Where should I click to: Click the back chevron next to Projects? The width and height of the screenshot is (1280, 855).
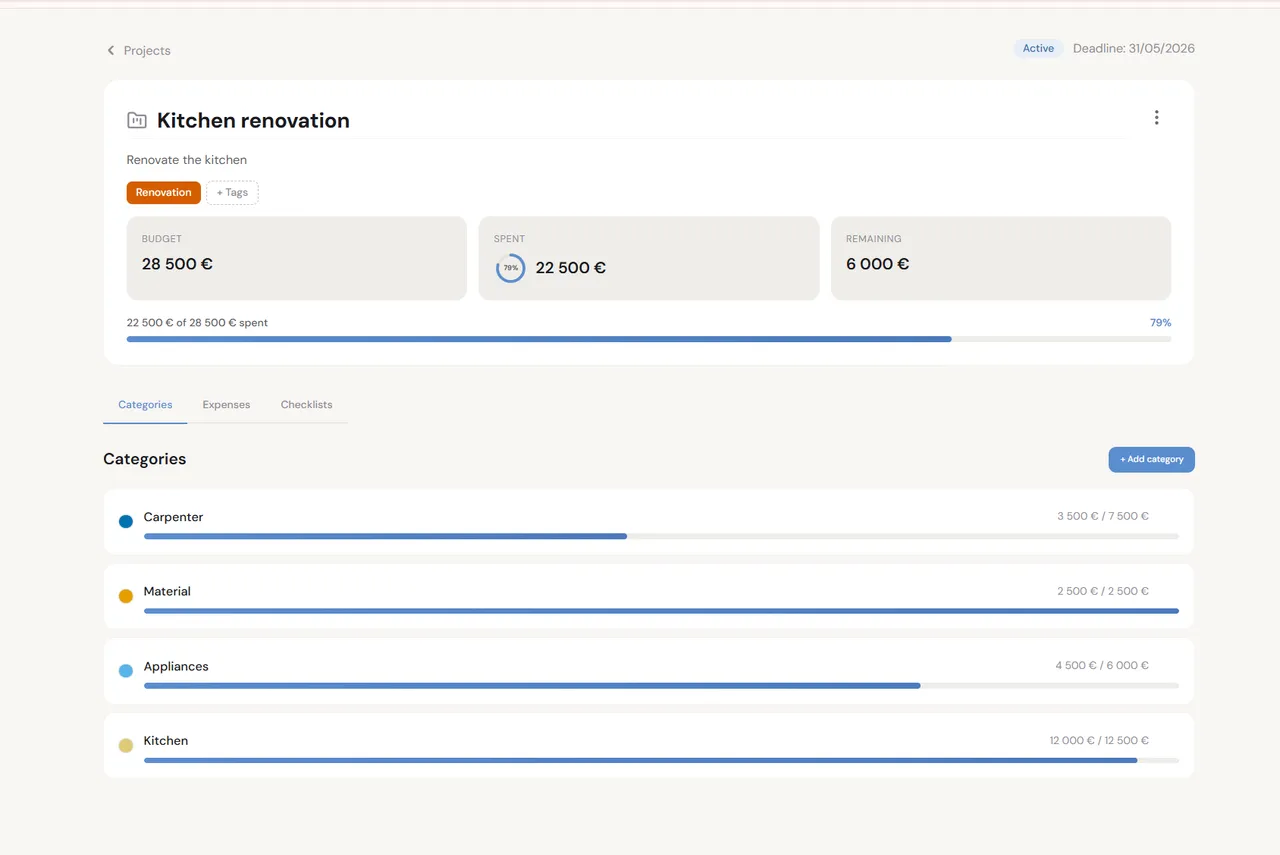pyautogui.click(x=111, y=50)
